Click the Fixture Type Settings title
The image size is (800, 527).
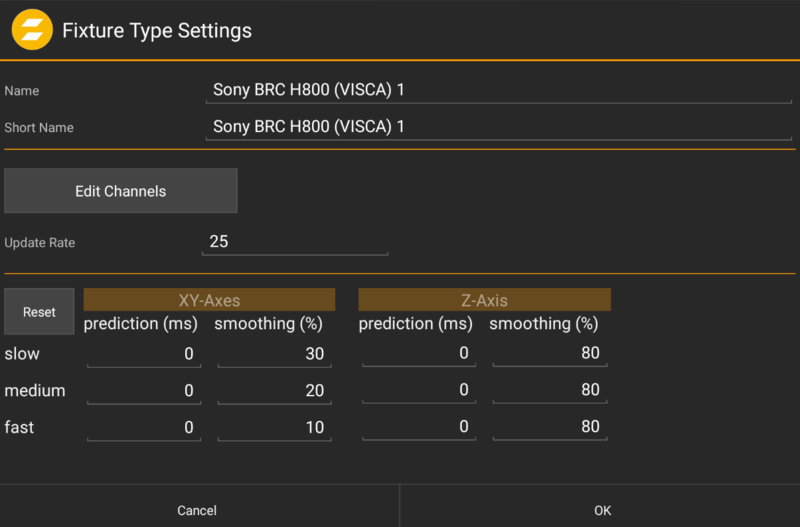point(157,31)
